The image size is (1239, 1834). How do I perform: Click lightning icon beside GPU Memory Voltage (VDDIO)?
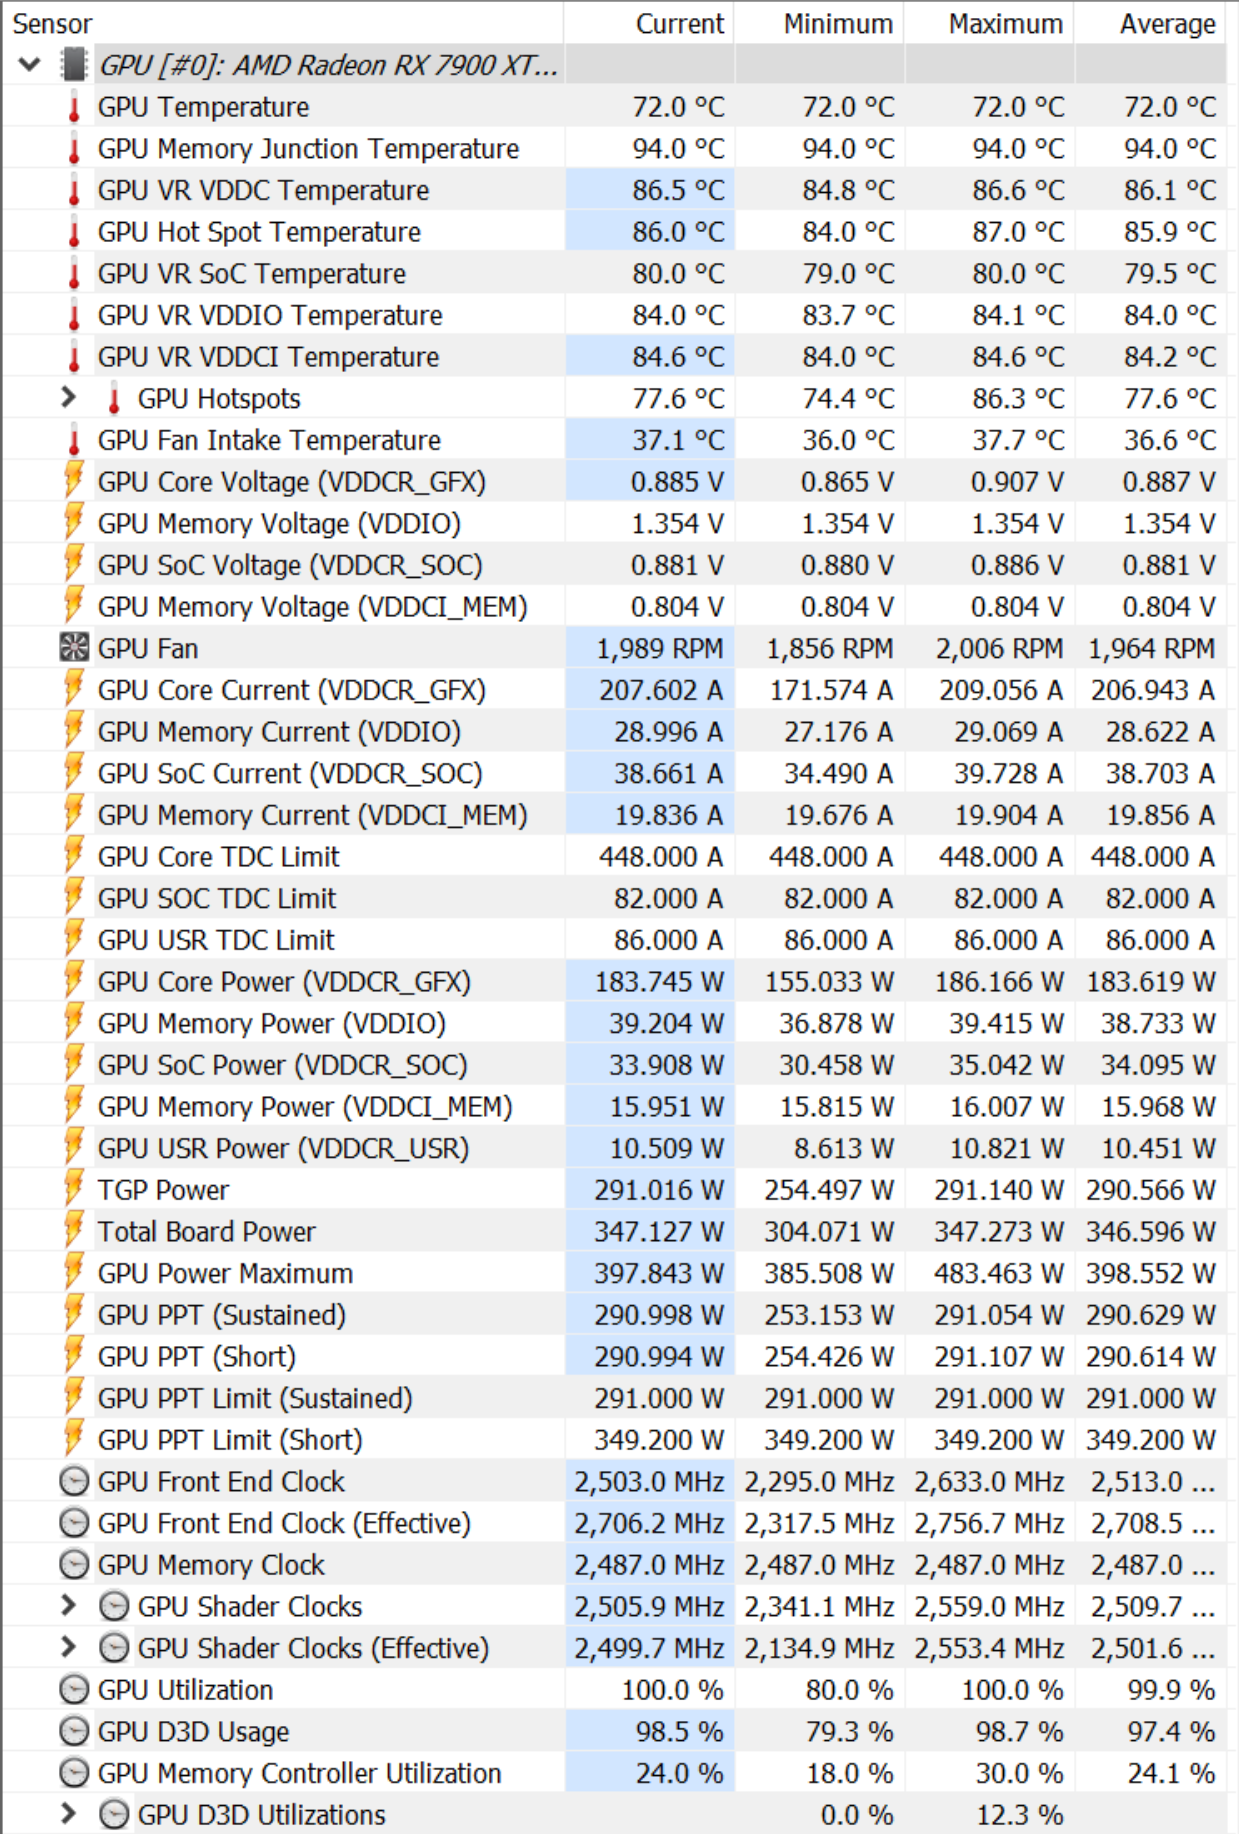tap(74, 523)
